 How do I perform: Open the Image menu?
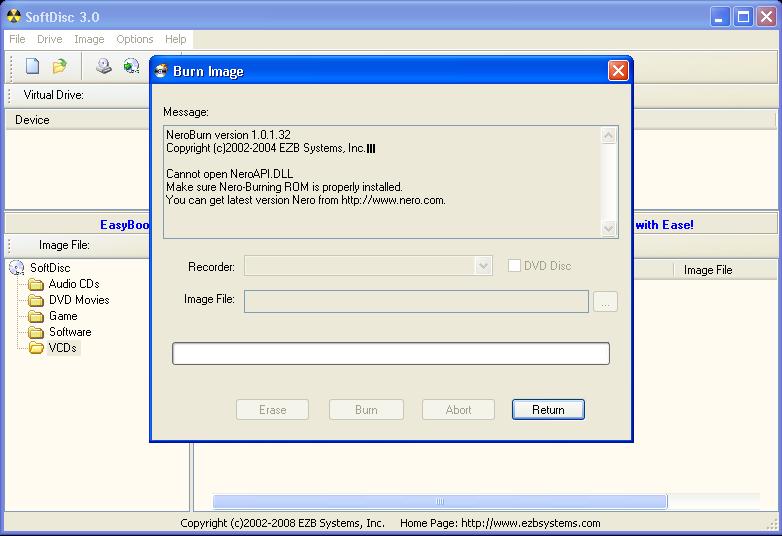(x=89, y=39)
